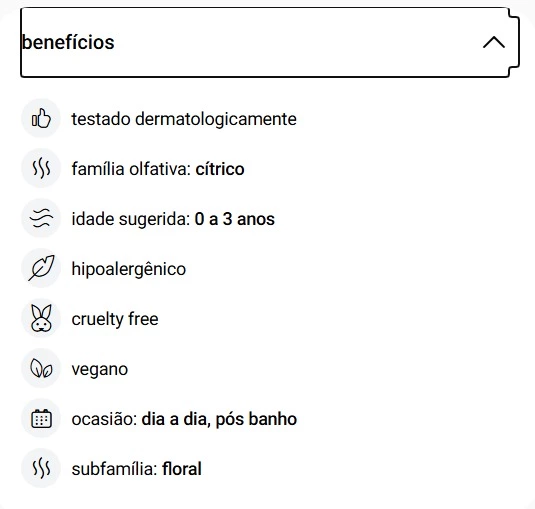Click the thumbs-up dermatologically tested icon
This screenshot has height=509, width=535.
[x=41, y=118]
